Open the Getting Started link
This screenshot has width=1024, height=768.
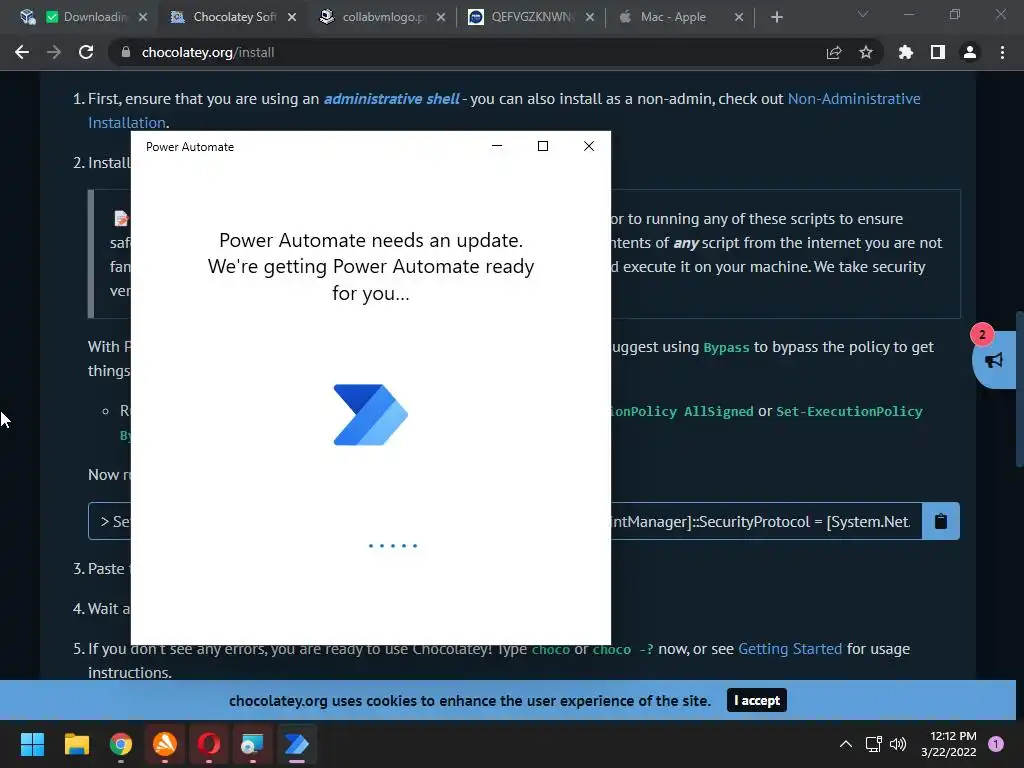790,648
